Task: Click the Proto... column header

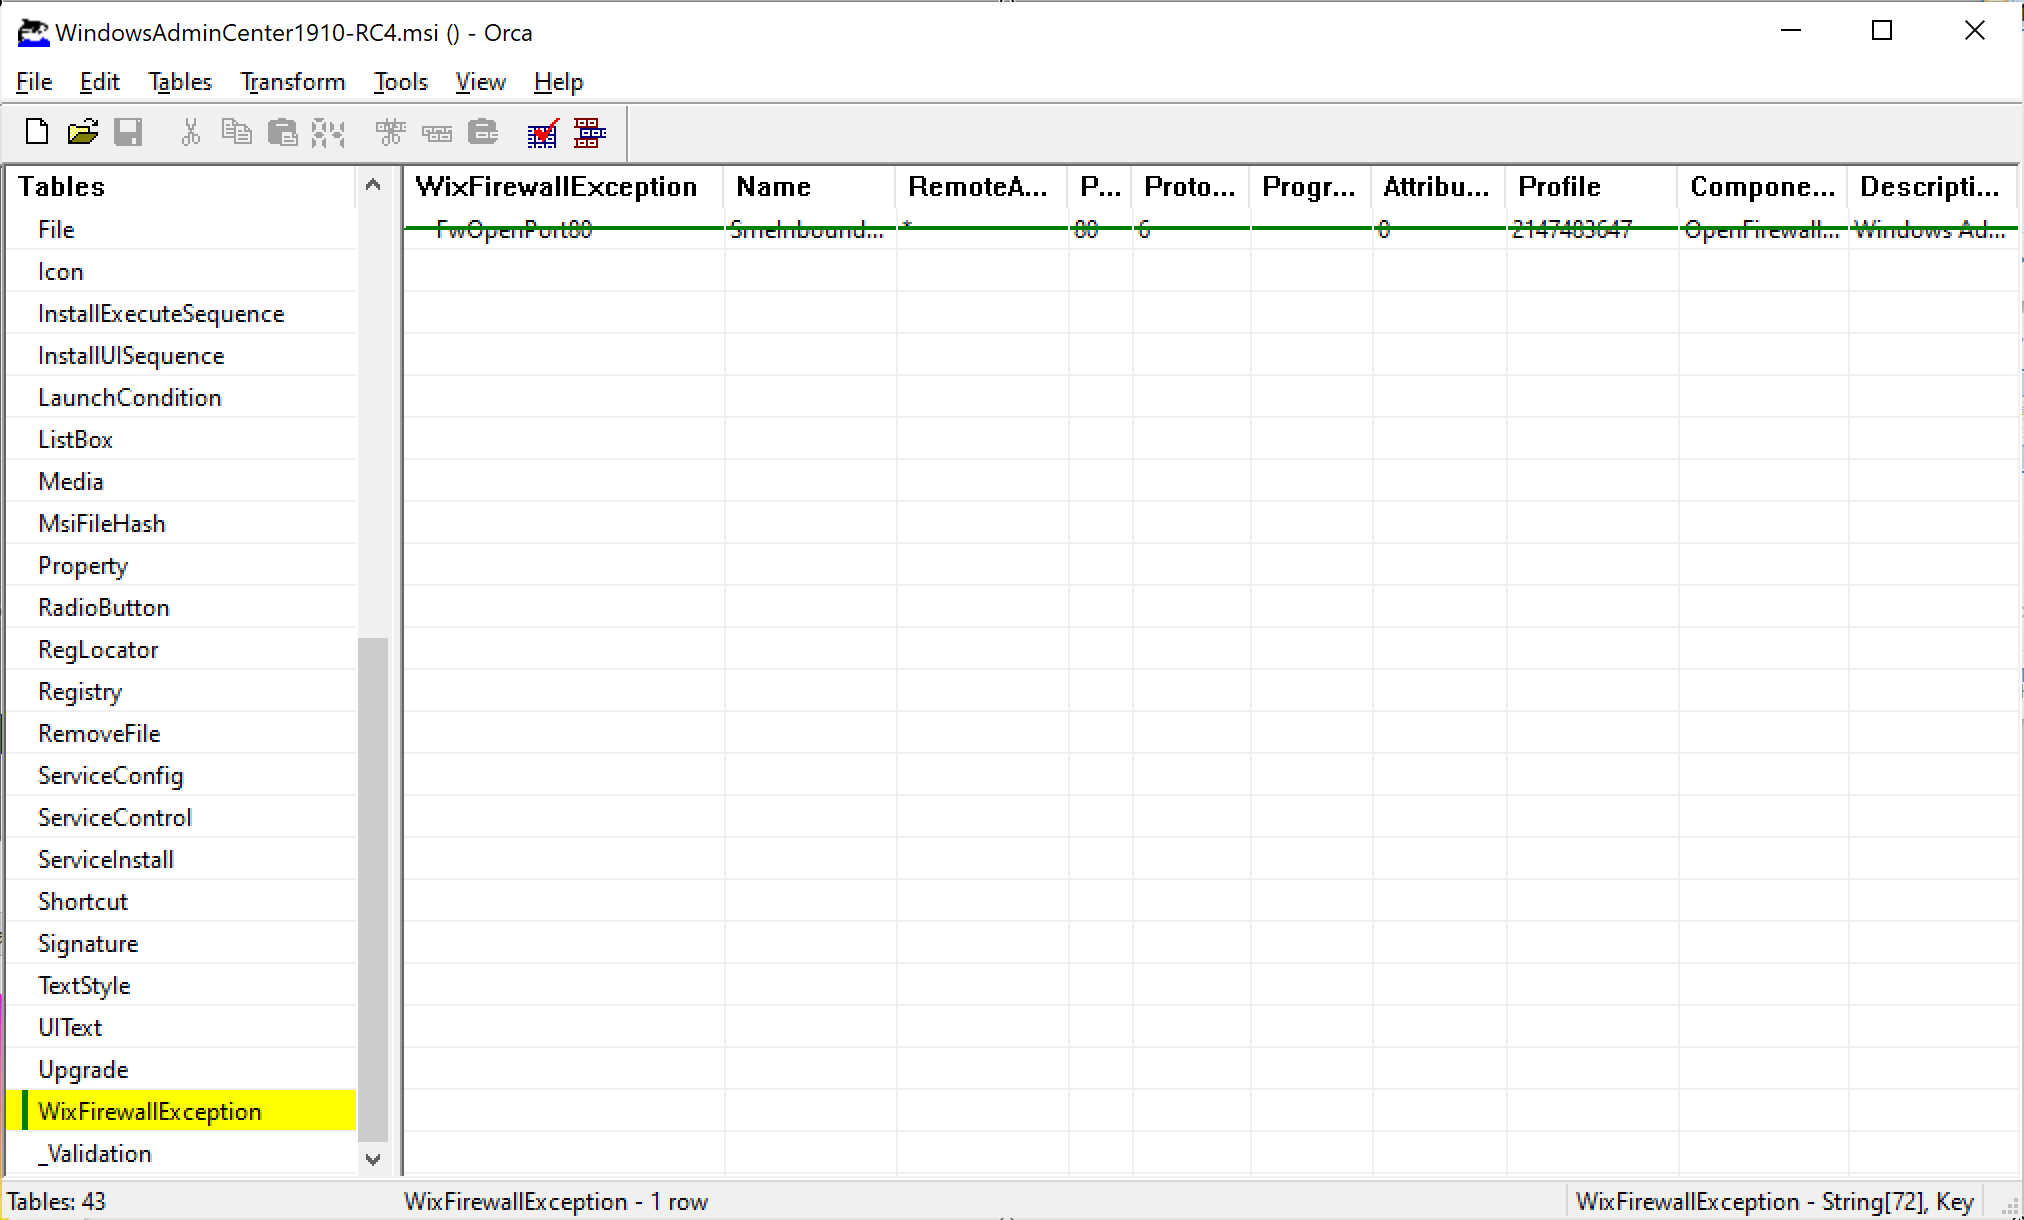Action: [x=1191, y=187]
